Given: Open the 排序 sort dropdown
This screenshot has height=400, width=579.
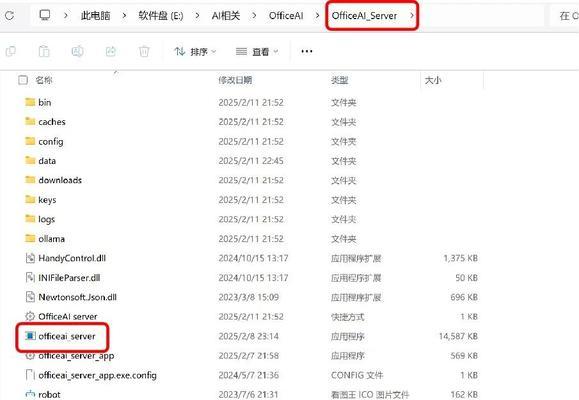Looking at the screenshot, I should pos(195,52).
